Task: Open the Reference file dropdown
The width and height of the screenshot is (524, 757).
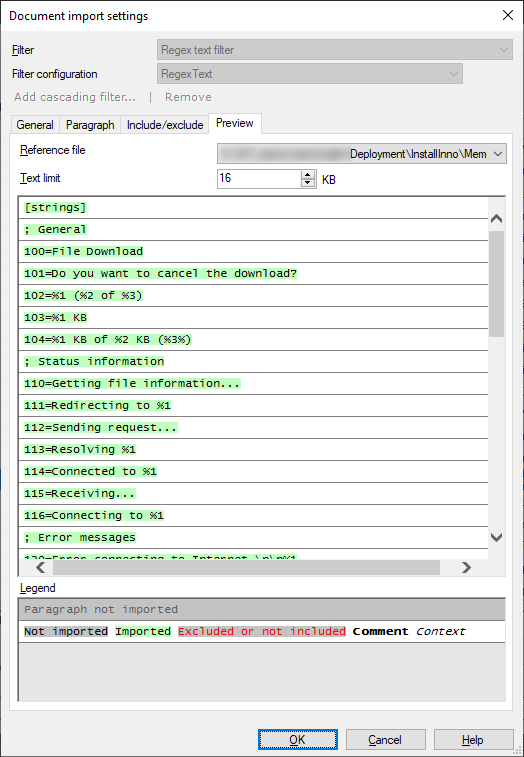Action: point(362,154)
